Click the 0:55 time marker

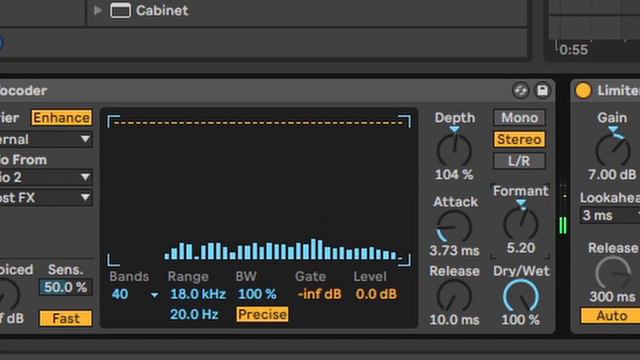click(x=573, y=50)
